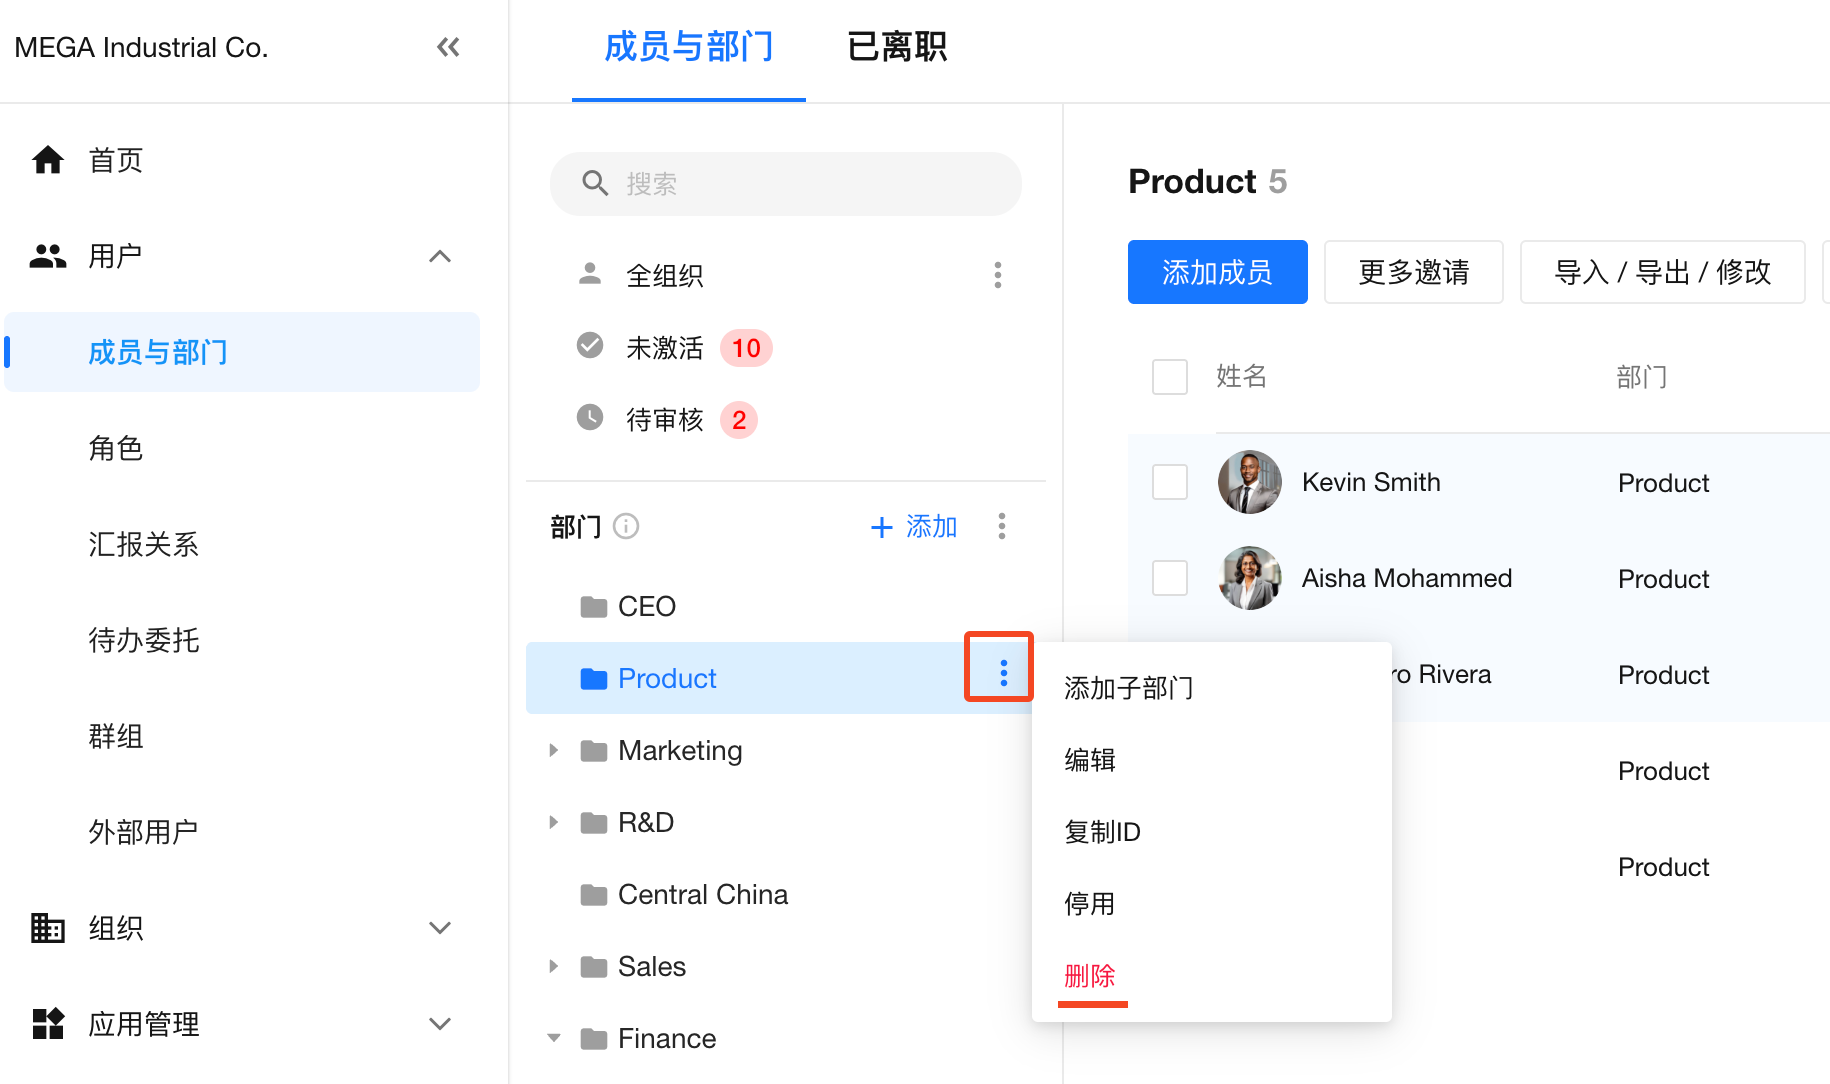The image size is (1830, 1084).
Task: Open the Departments (部门) section three-dot menu
Action: pyautogui.click(x=1001, y=526)
